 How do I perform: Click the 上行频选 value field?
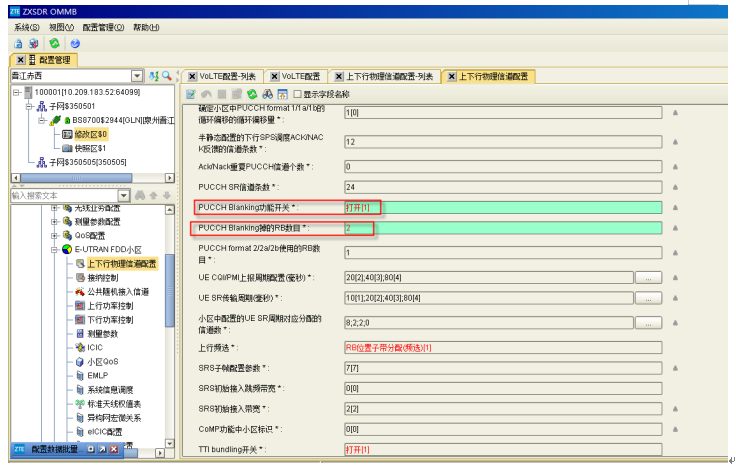coord(503,348)
